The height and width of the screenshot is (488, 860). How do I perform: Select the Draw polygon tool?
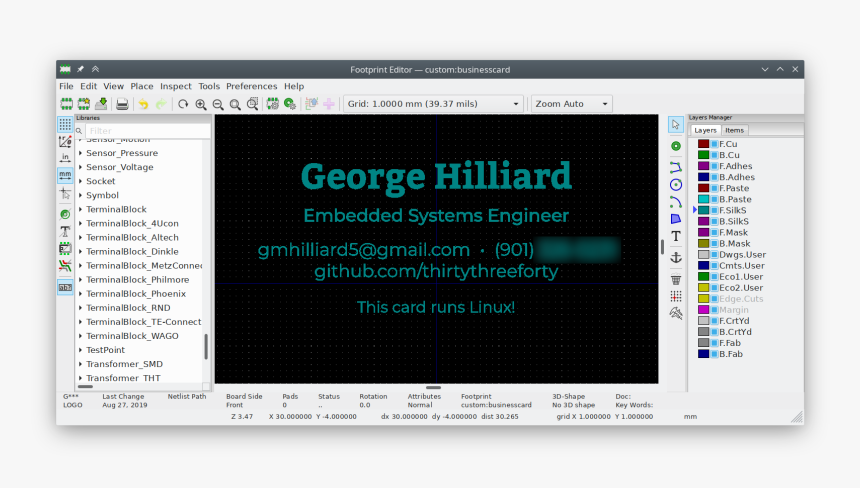[x=676, y=219]
